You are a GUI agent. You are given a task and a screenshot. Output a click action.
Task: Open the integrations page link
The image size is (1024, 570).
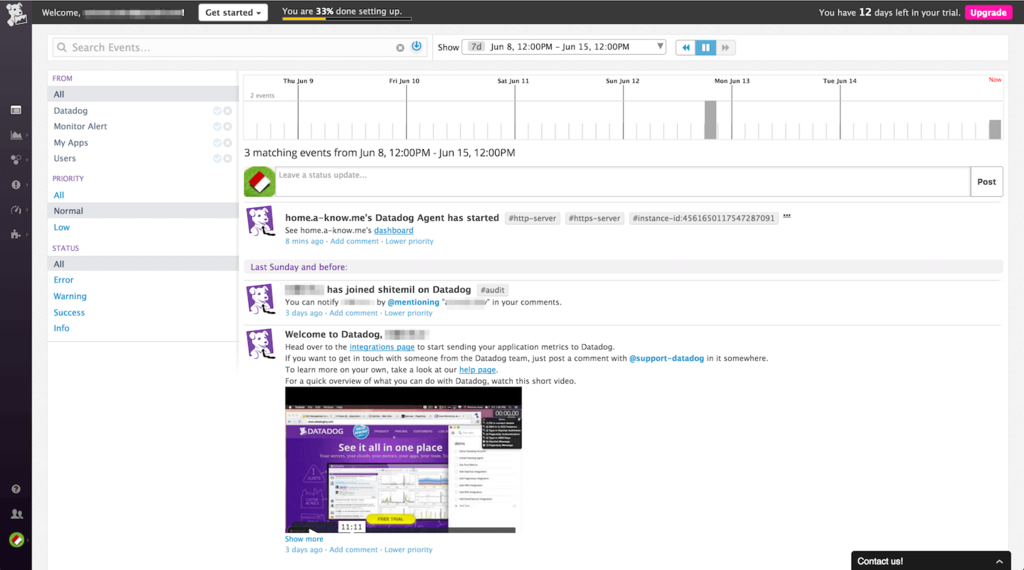382,347
